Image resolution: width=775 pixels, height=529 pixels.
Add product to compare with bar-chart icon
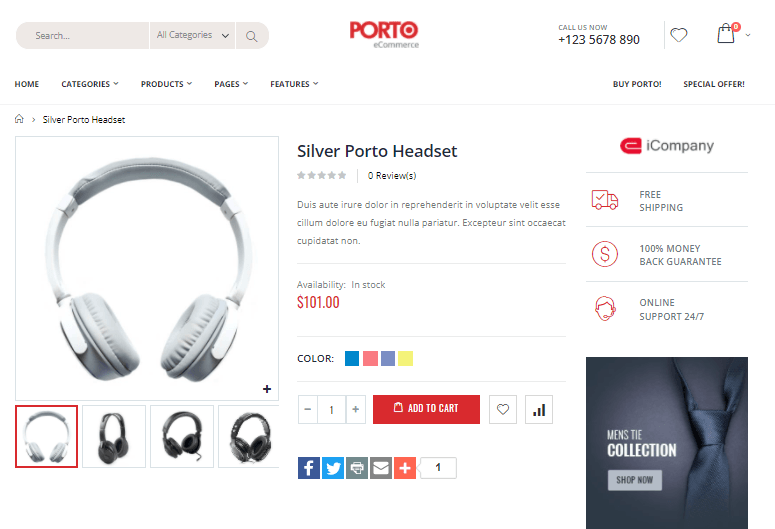click(539, 409)
